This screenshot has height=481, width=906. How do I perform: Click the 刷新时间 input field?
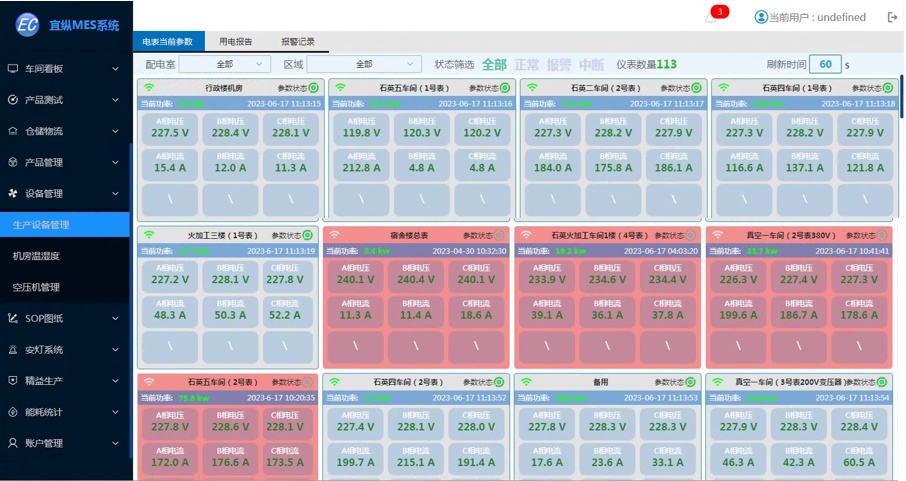click(824, 64)
